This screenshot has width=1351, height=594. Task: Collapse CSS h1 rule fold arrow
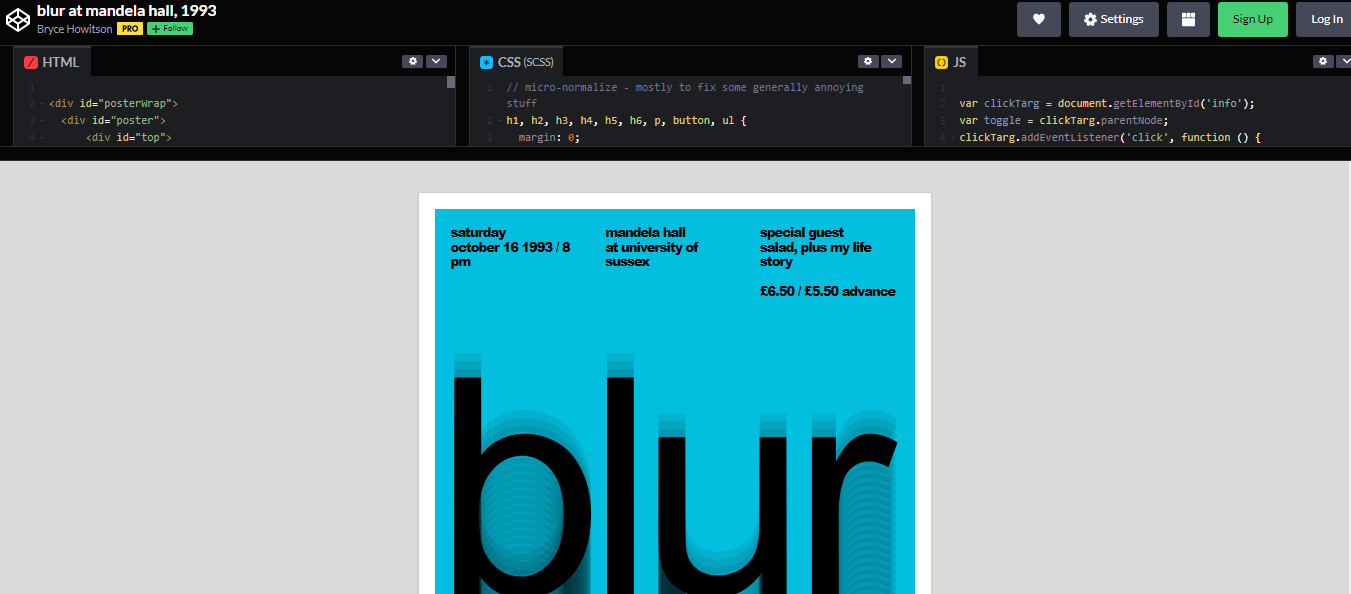498,121
